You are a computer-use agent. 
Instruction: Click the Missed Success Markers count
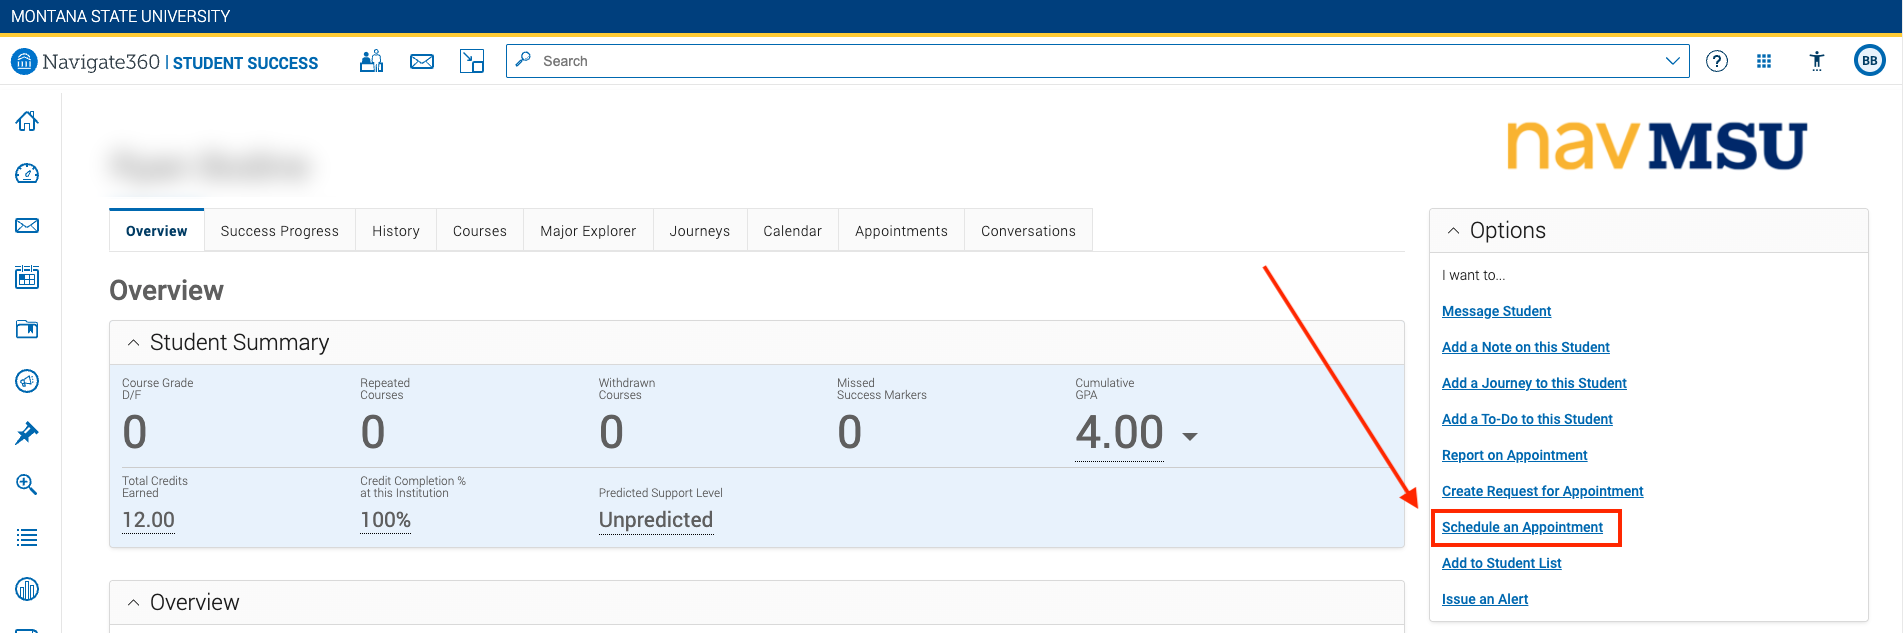pos(849,433)
